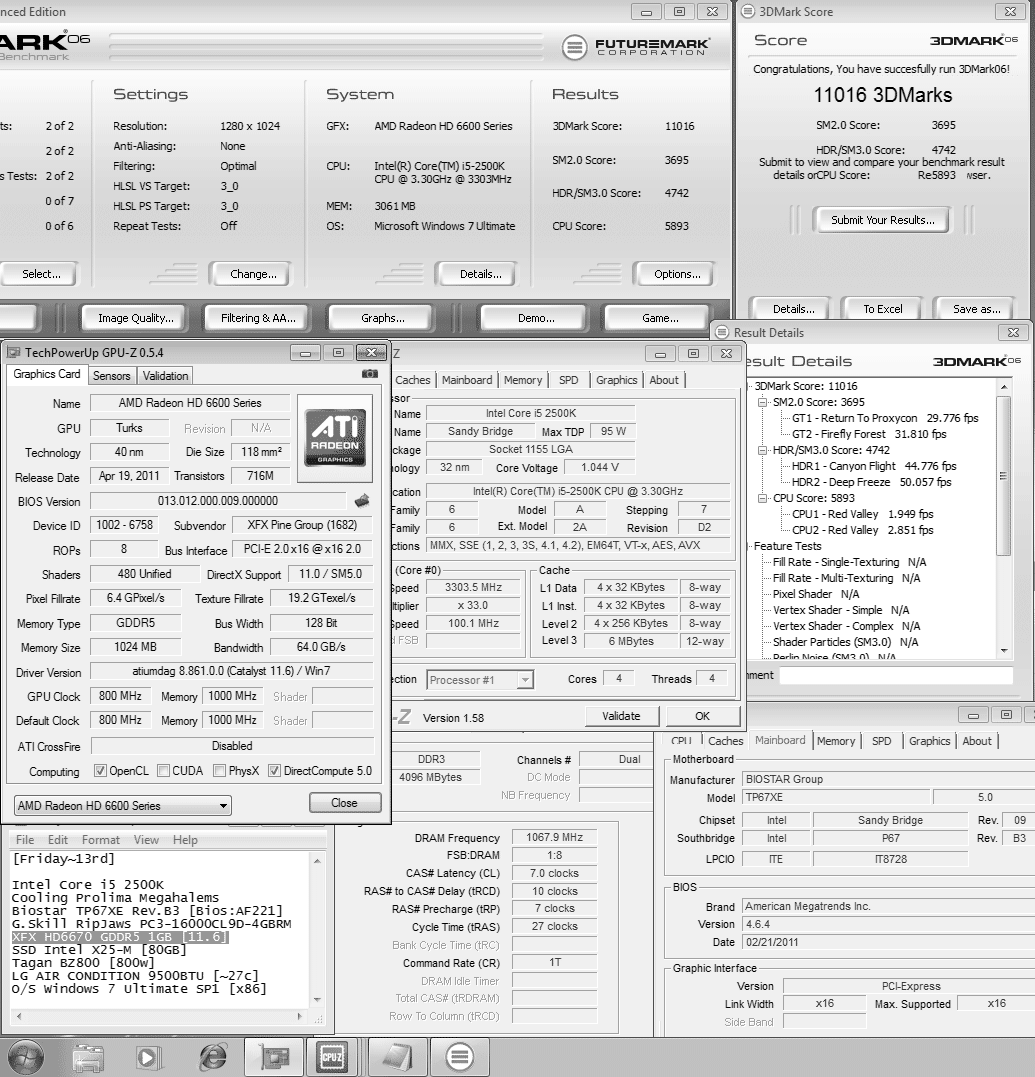Open Internet Explorer from the taskbar
Image resolution: width=1035 pixels, height=1077 pixels.
coord(212,1057)
